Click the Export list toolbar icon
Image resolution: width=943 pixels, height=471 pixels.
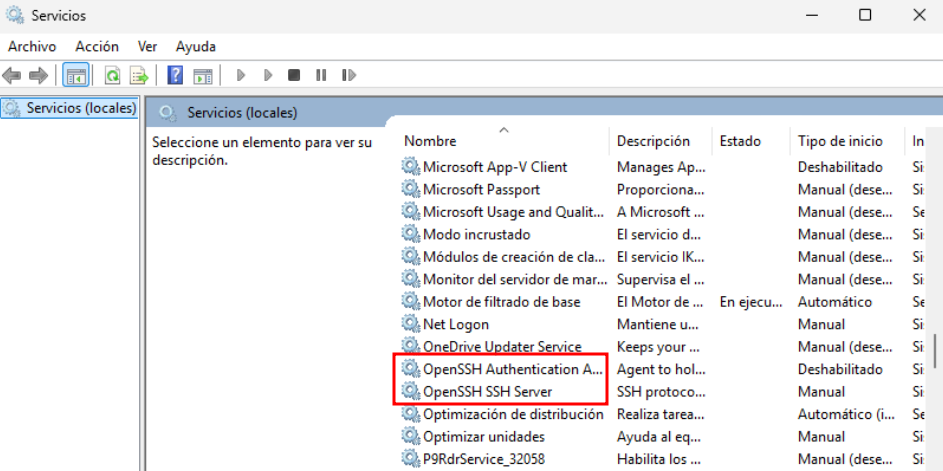tap(139, 75)
